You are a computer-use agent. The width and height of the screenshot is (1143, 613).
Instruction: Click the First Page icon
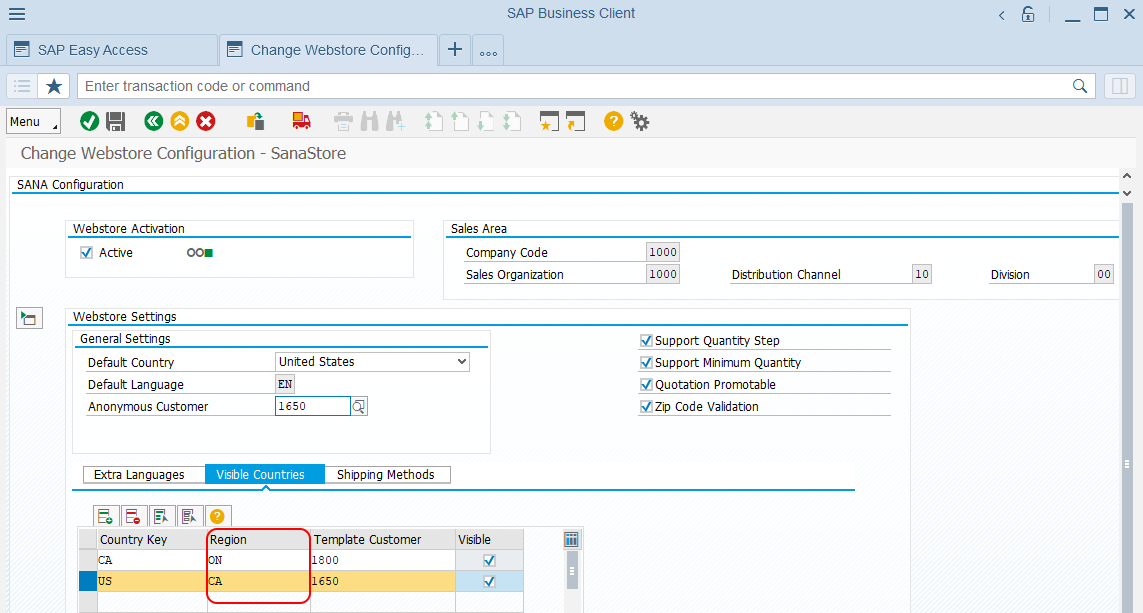pyautogui.click(x=434, y=122)
